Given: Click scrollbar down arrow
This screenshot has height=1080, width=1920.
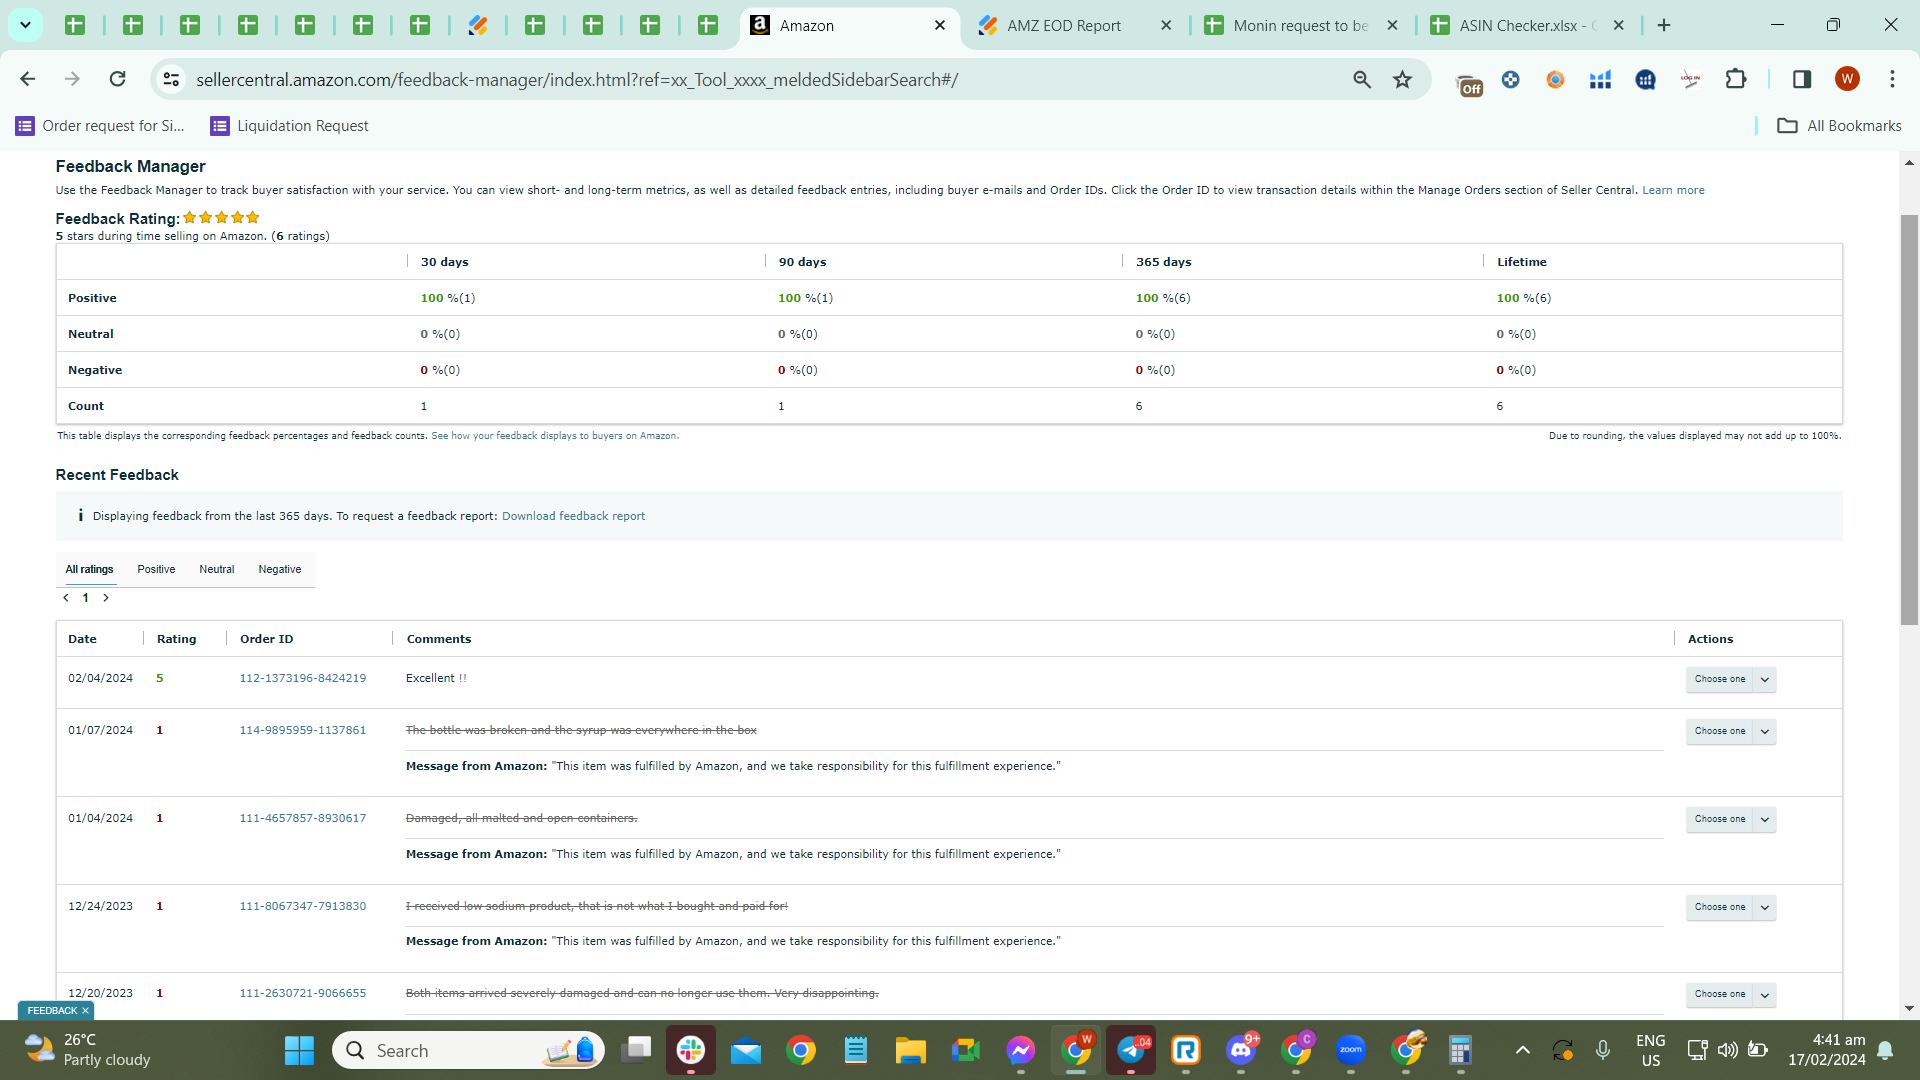Looking at the screenshot, I should point(1909,1009).
